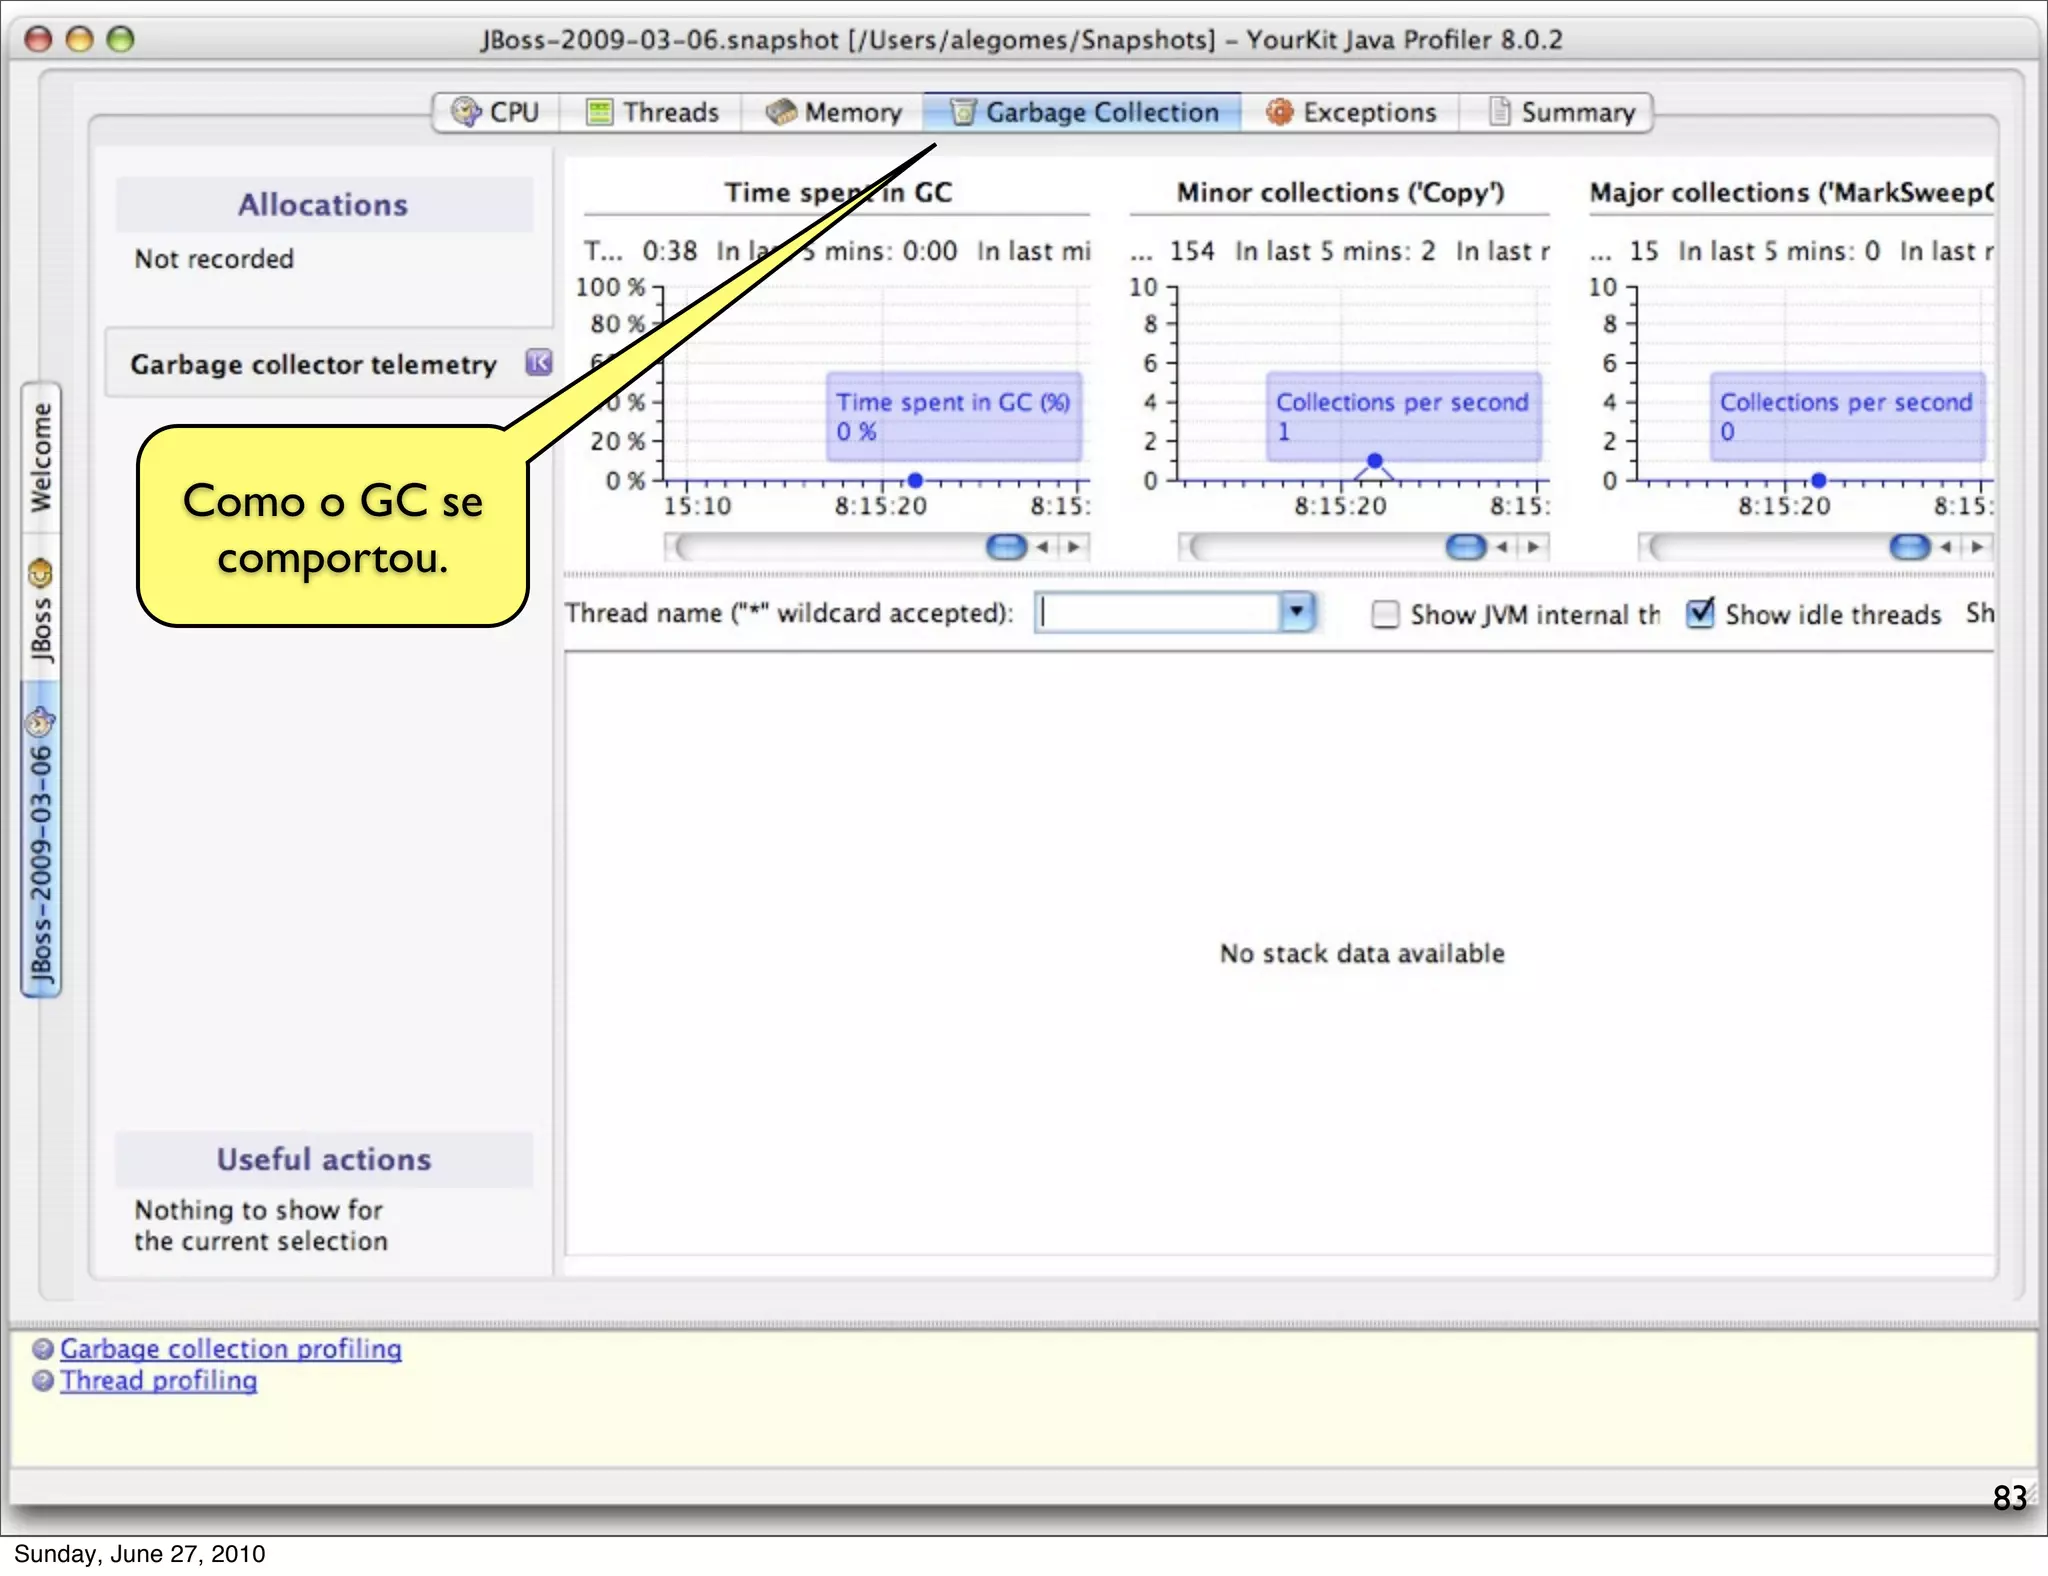The width and height of the screenshot is (2048, 1576).
Task: Open Garbage collection profiling link
Action: (x=231, y=1349)
